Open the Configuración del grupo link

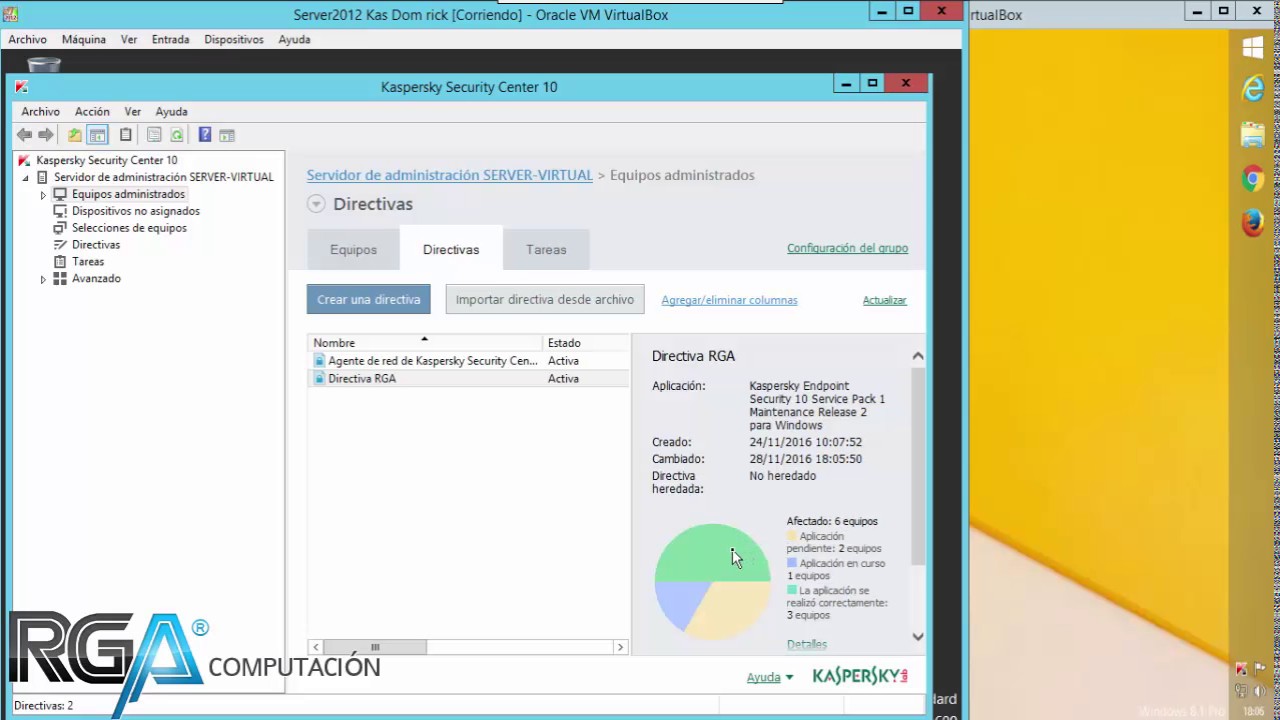click(x=847, y=248)
